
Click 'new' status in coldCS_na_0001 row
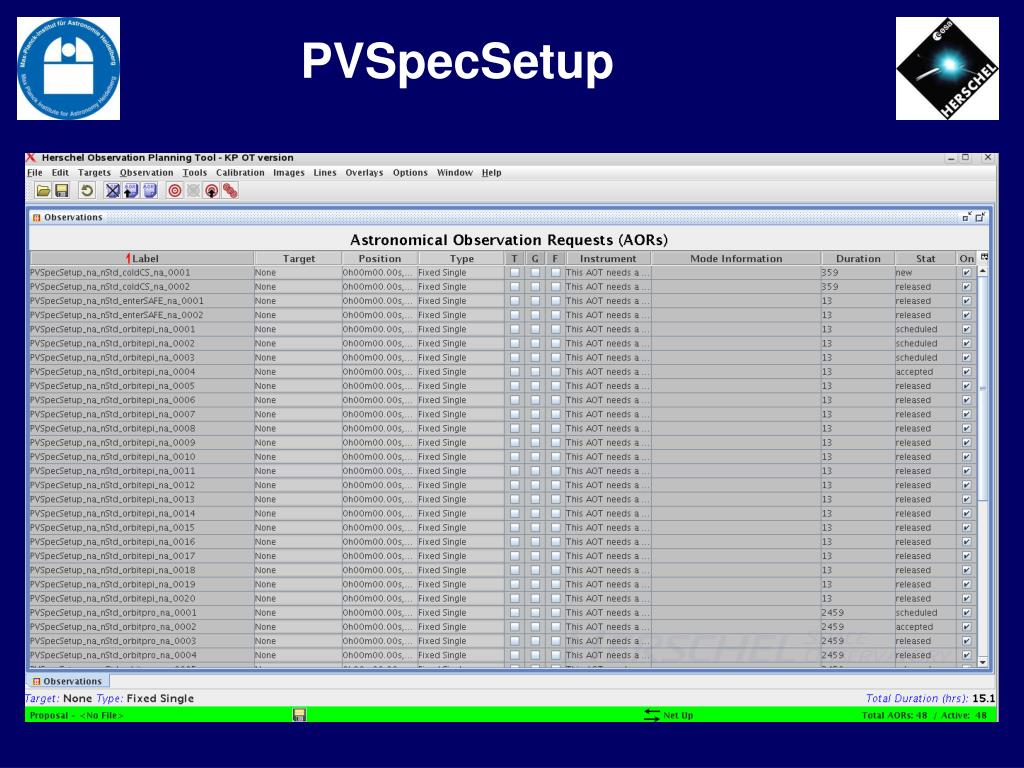click(x=904, y=273)
